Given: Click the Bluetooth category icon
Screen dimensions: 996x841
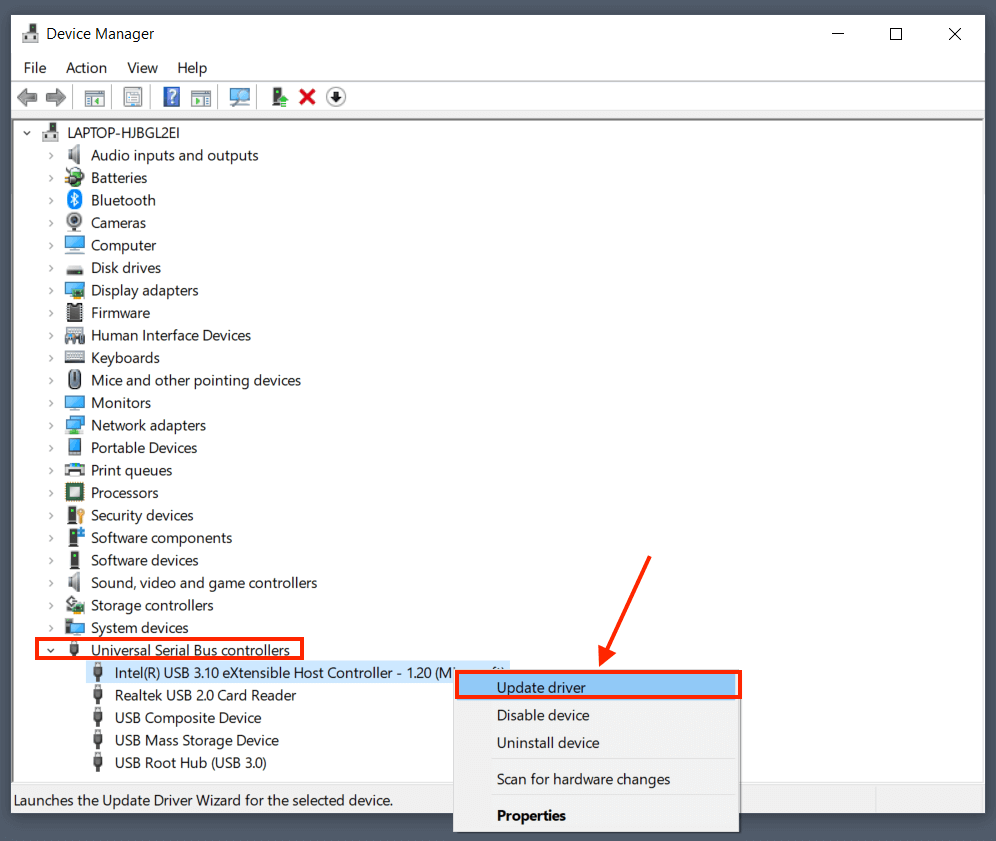Looking at the screenshot, I should [74, 200].
